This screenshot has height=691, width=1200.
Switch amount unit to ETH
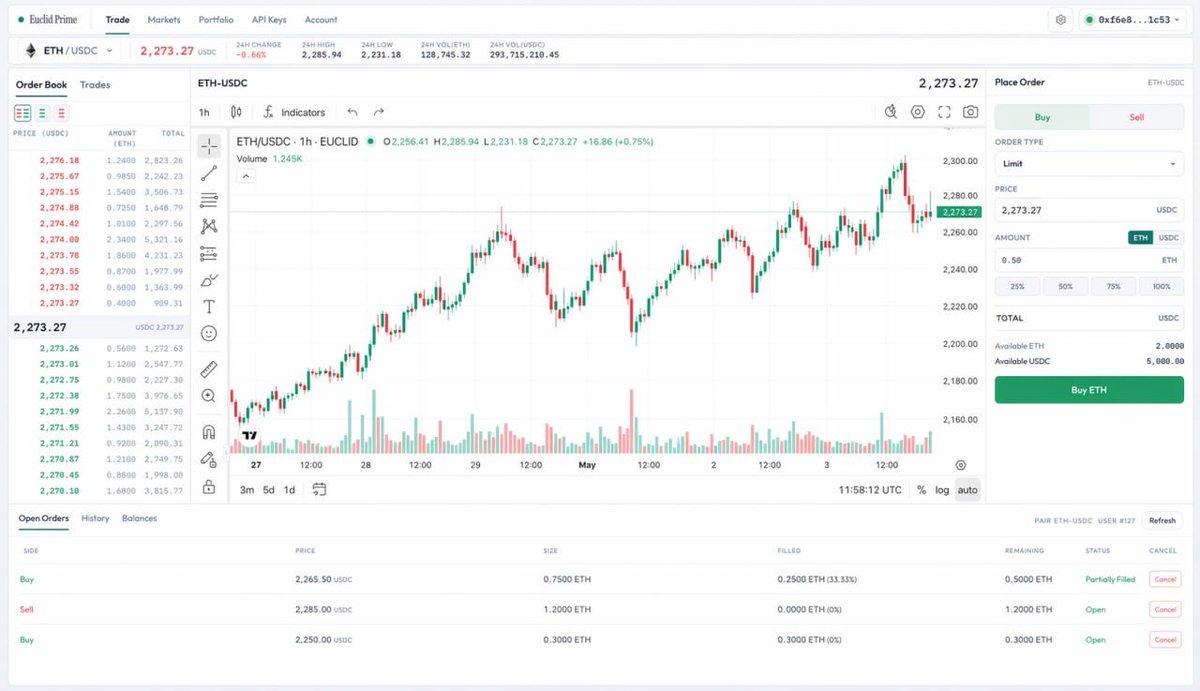click(x=1139, y=237)
